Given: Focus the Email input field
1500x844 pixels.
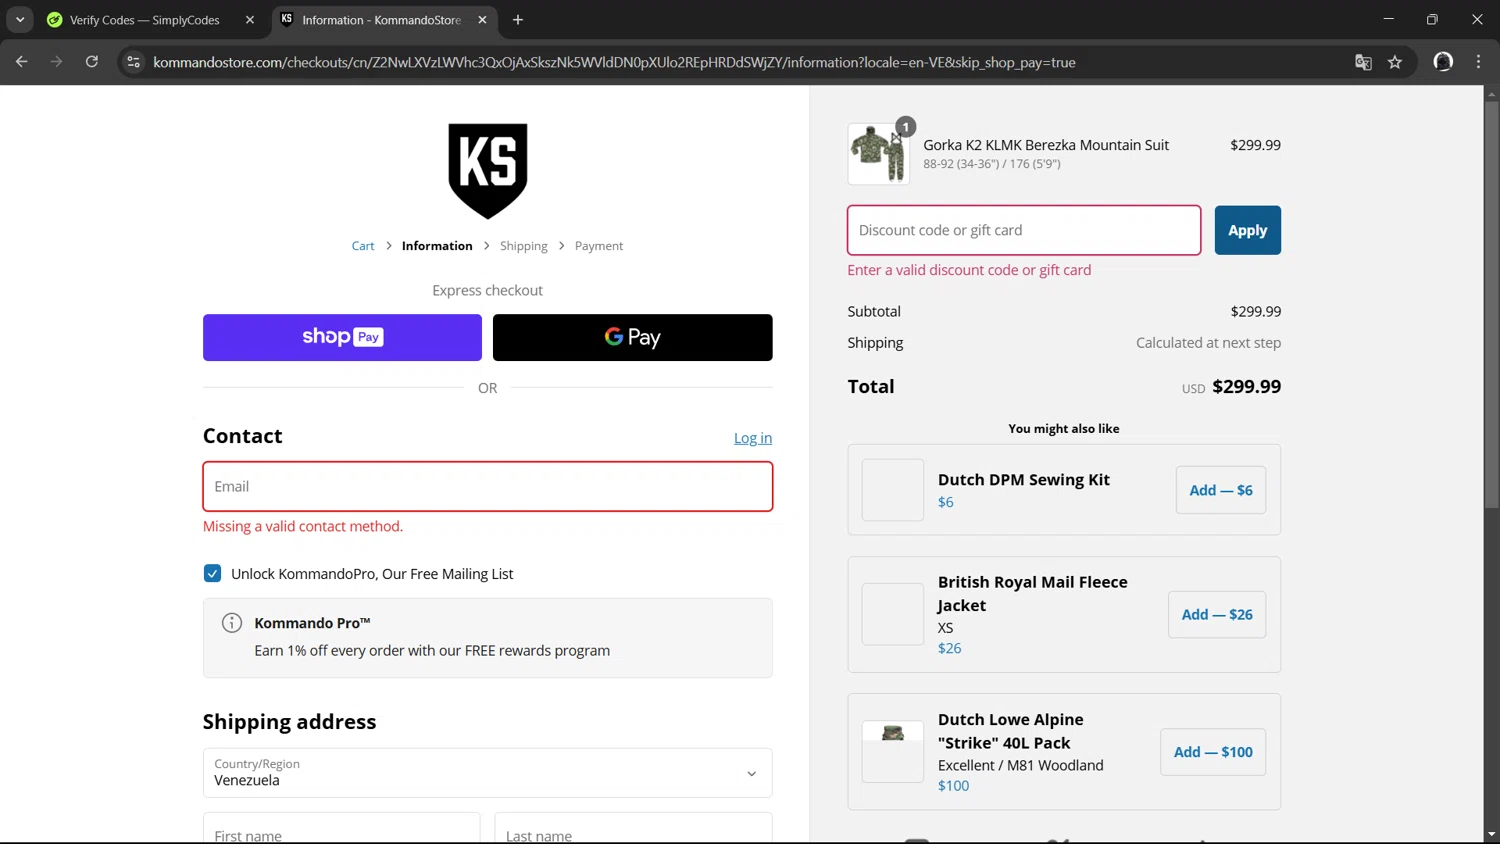Looking at the screenshot, I should (487, 486).
